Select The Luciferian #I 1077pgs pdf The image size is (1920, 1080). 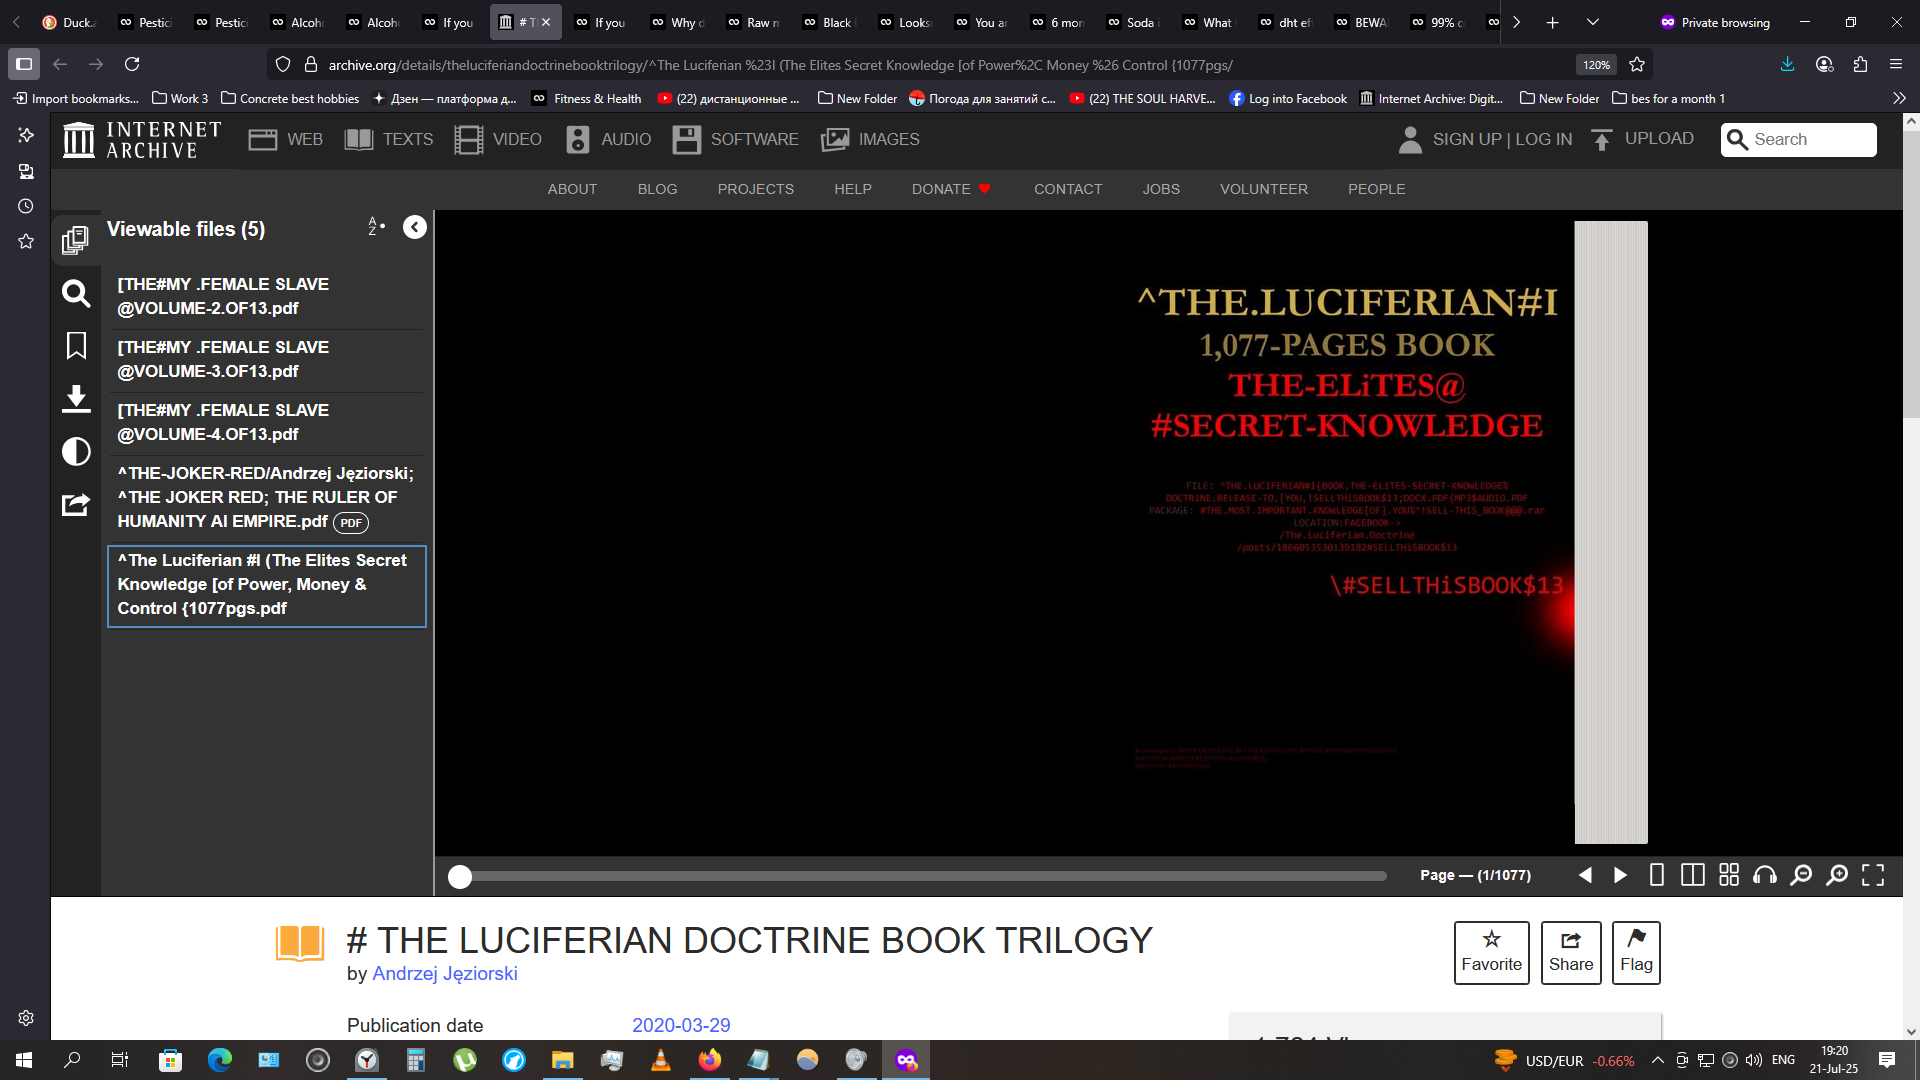click(266, 585)
